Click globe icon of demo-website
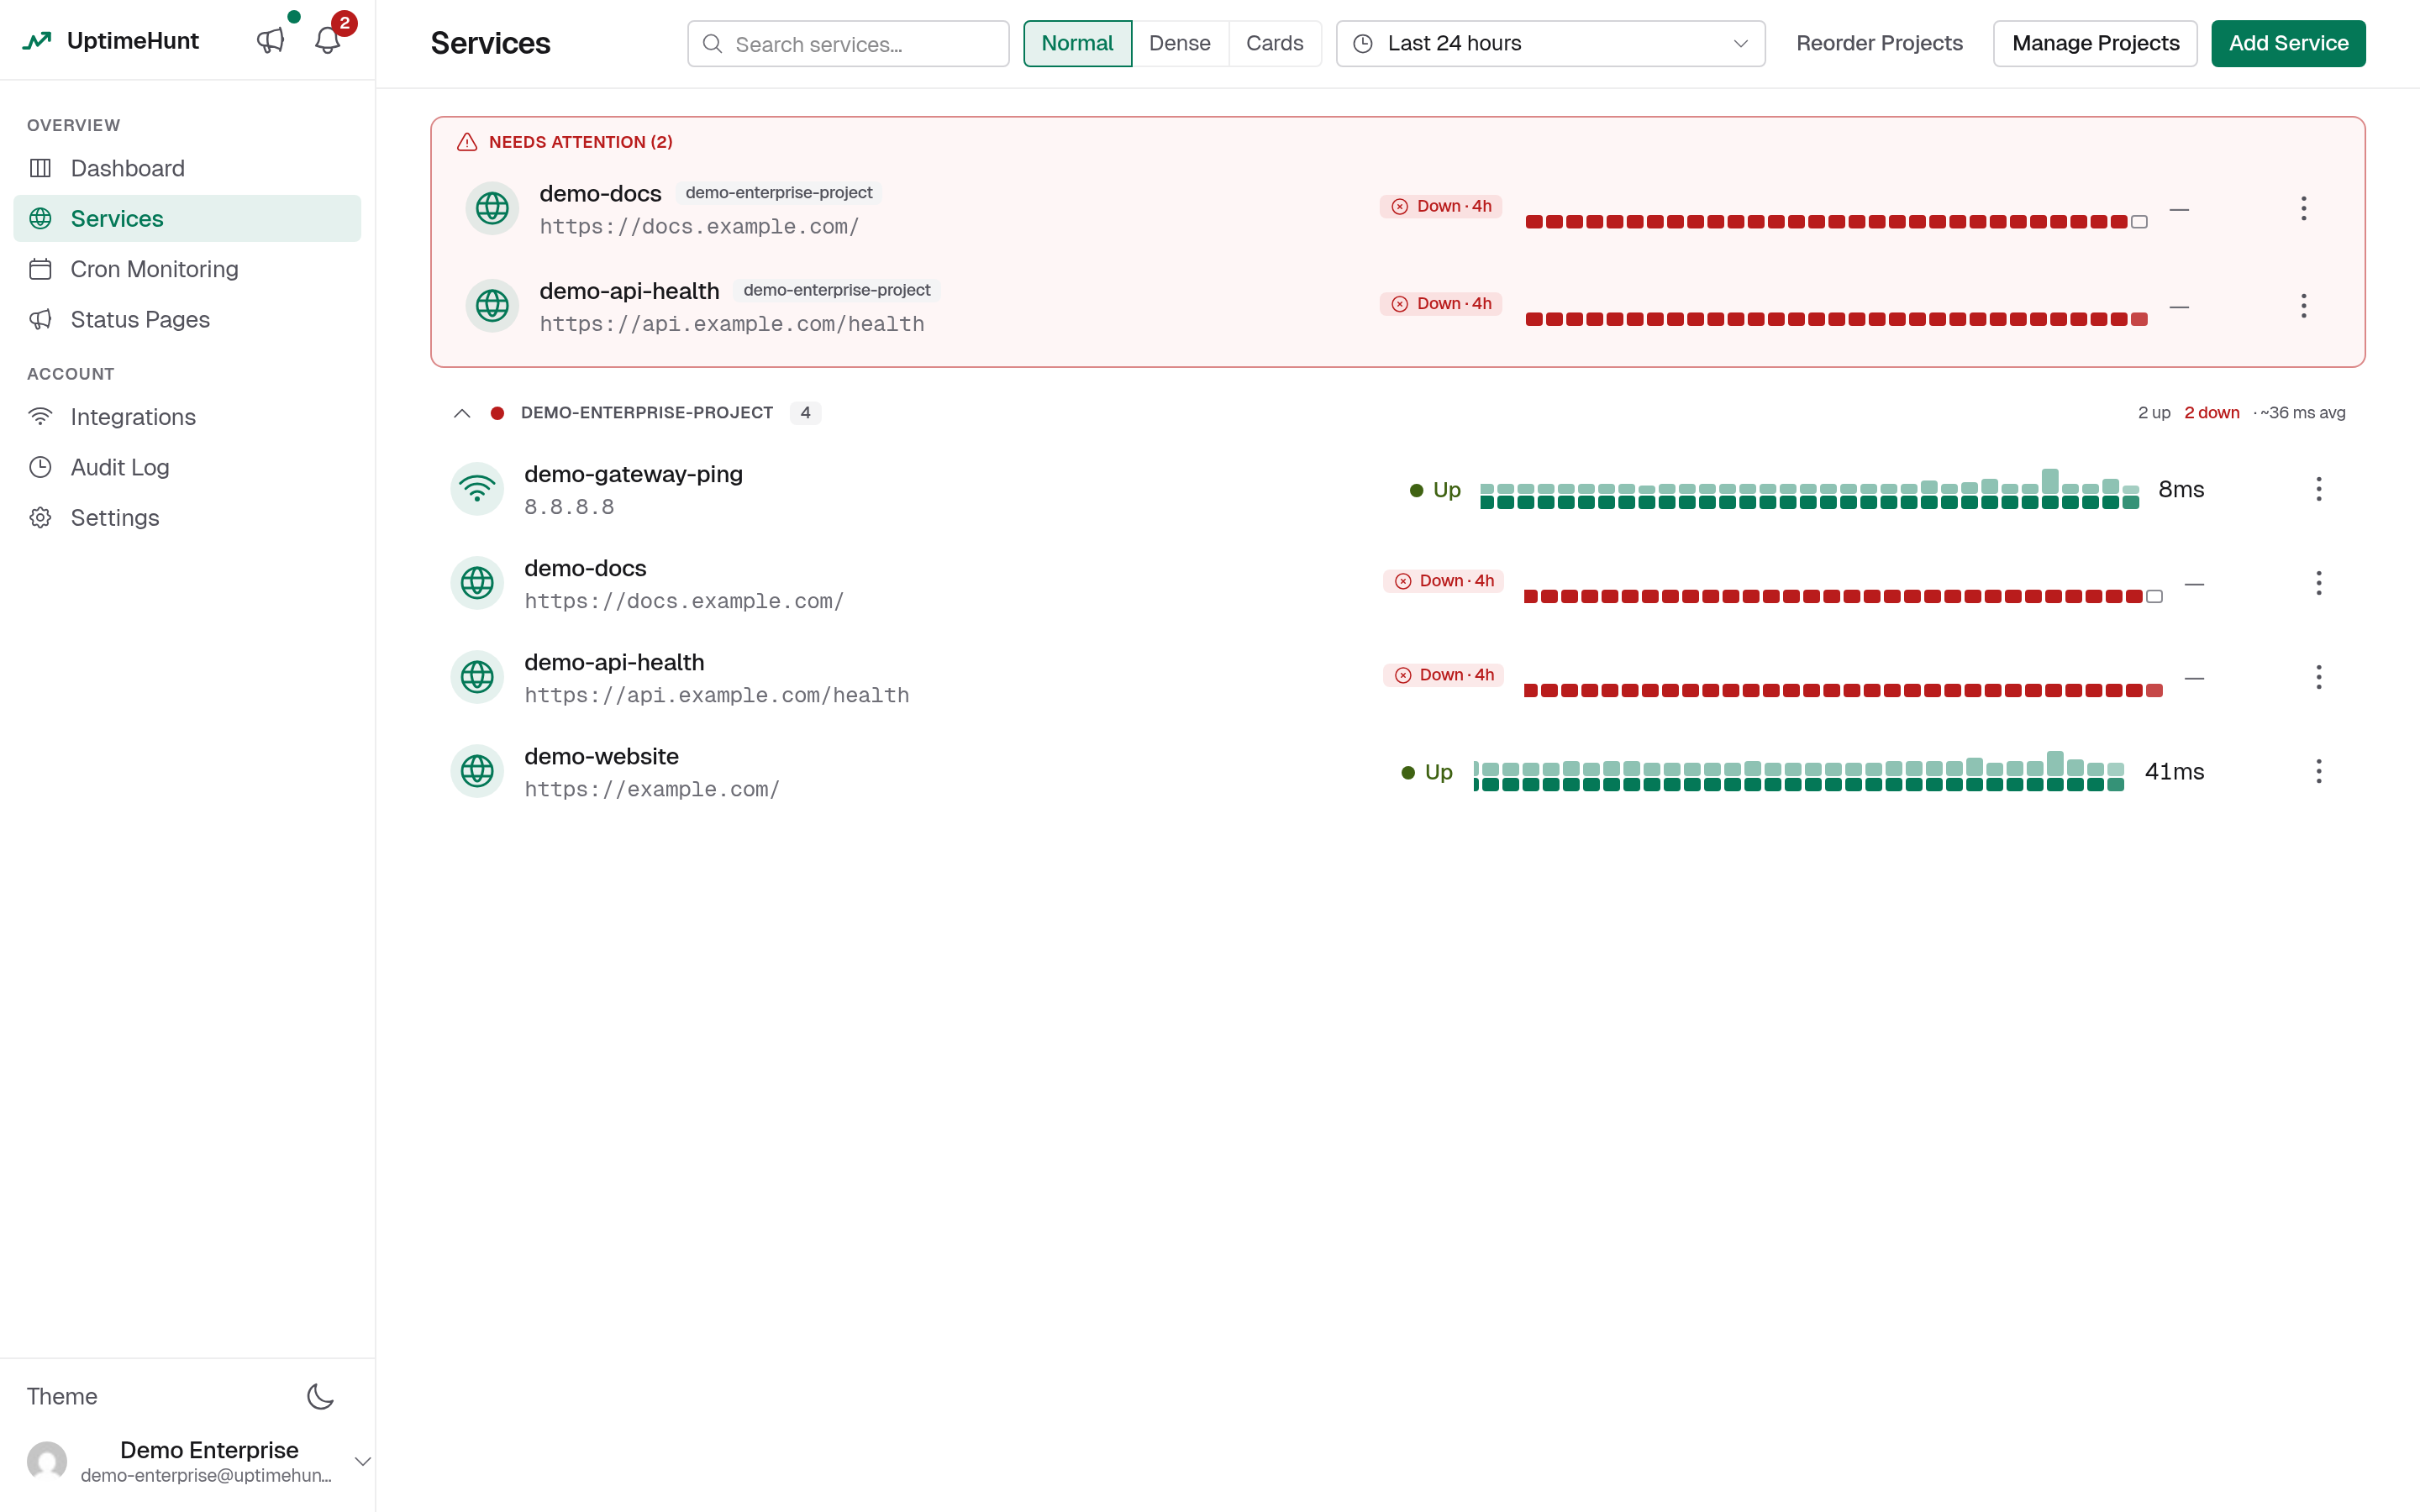This screenshot has width=2420, height=1512. click(477, 771)
